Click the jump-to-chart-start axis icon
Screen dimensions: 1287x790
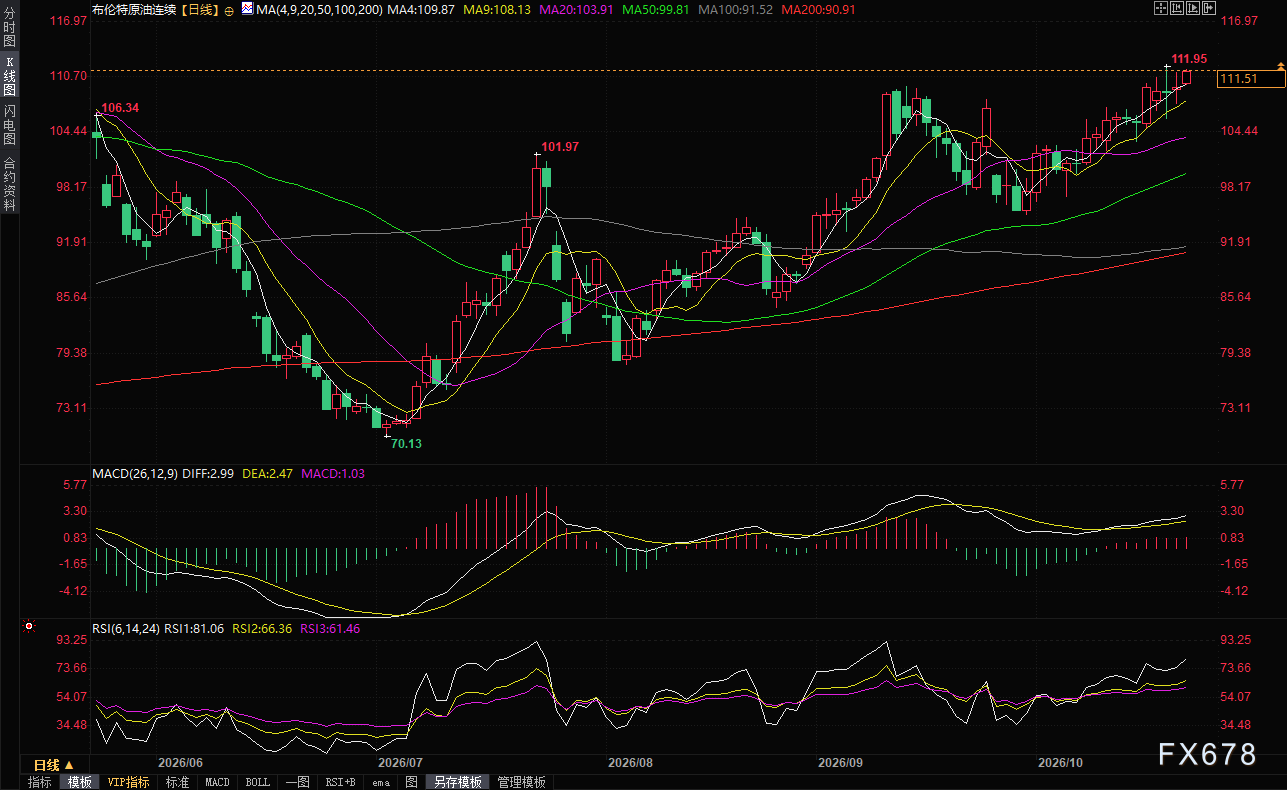click(x=1177, y=8)
